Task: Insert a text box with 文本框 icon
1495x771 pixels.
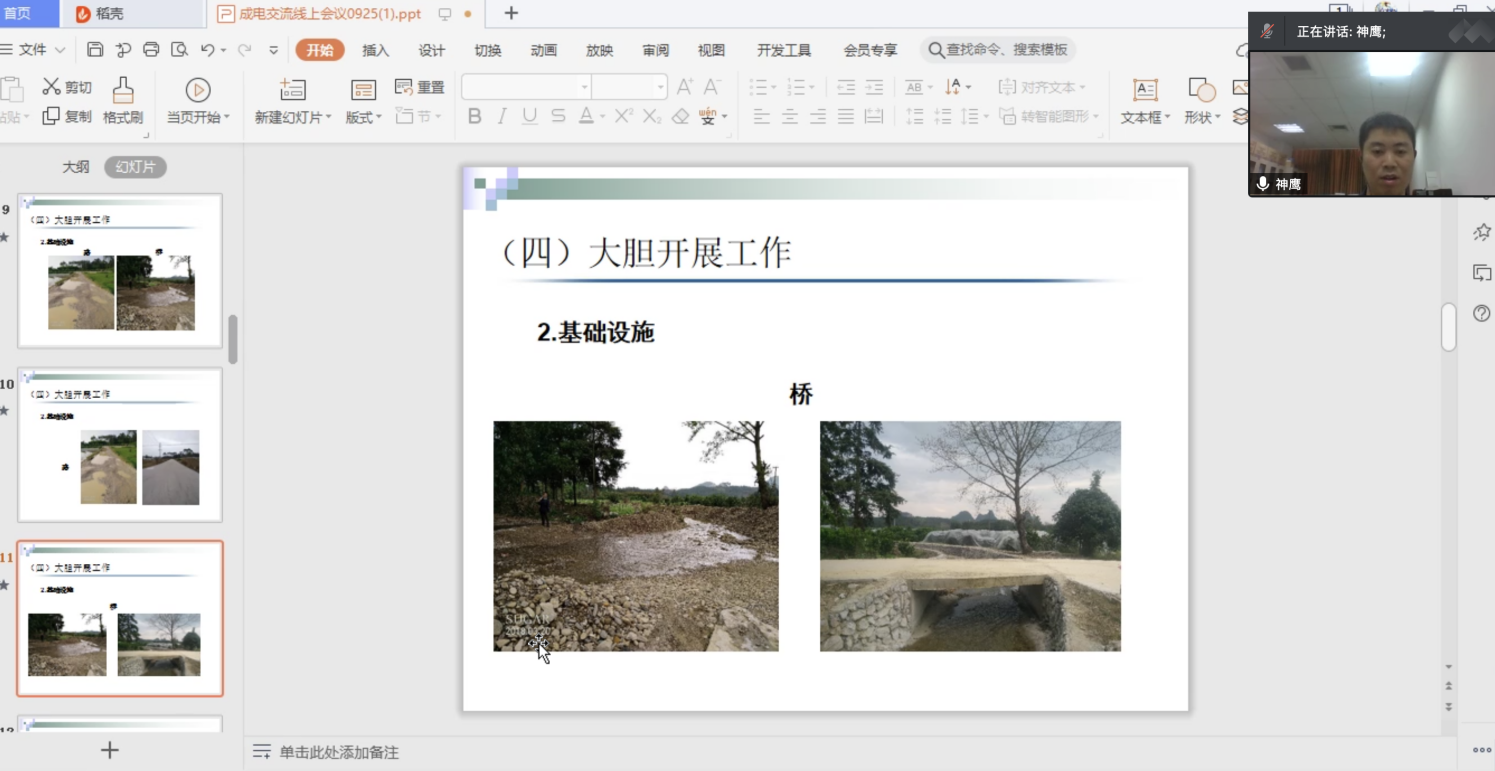Action: (x=1145, y=90)
